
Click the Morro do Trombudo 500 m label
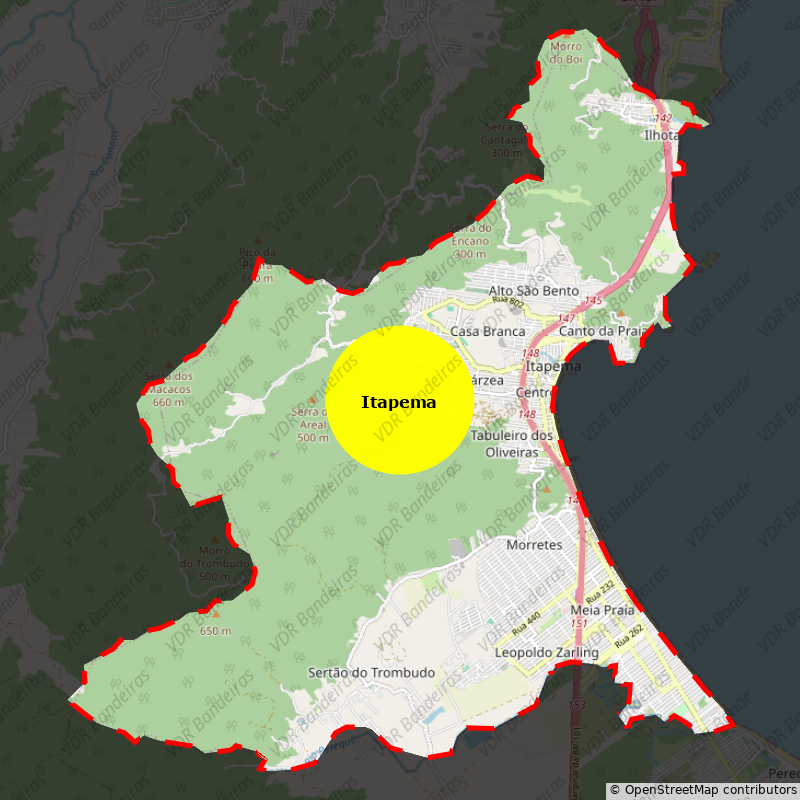tap(215, 564)
